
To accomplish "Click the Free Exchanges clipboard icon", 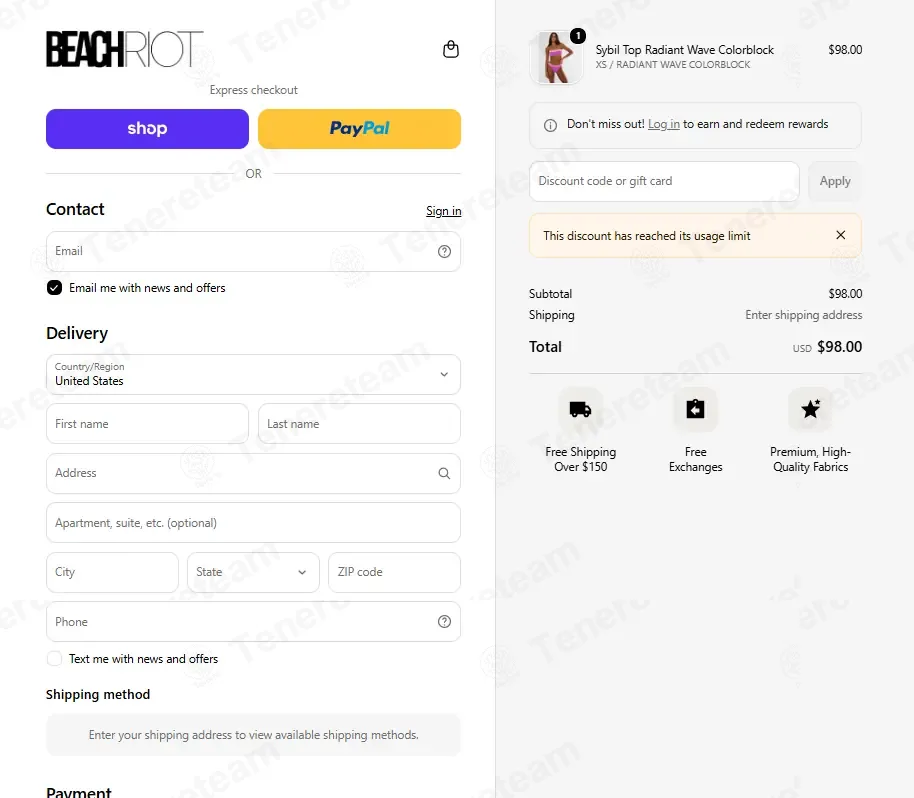I will coord(695,409).
